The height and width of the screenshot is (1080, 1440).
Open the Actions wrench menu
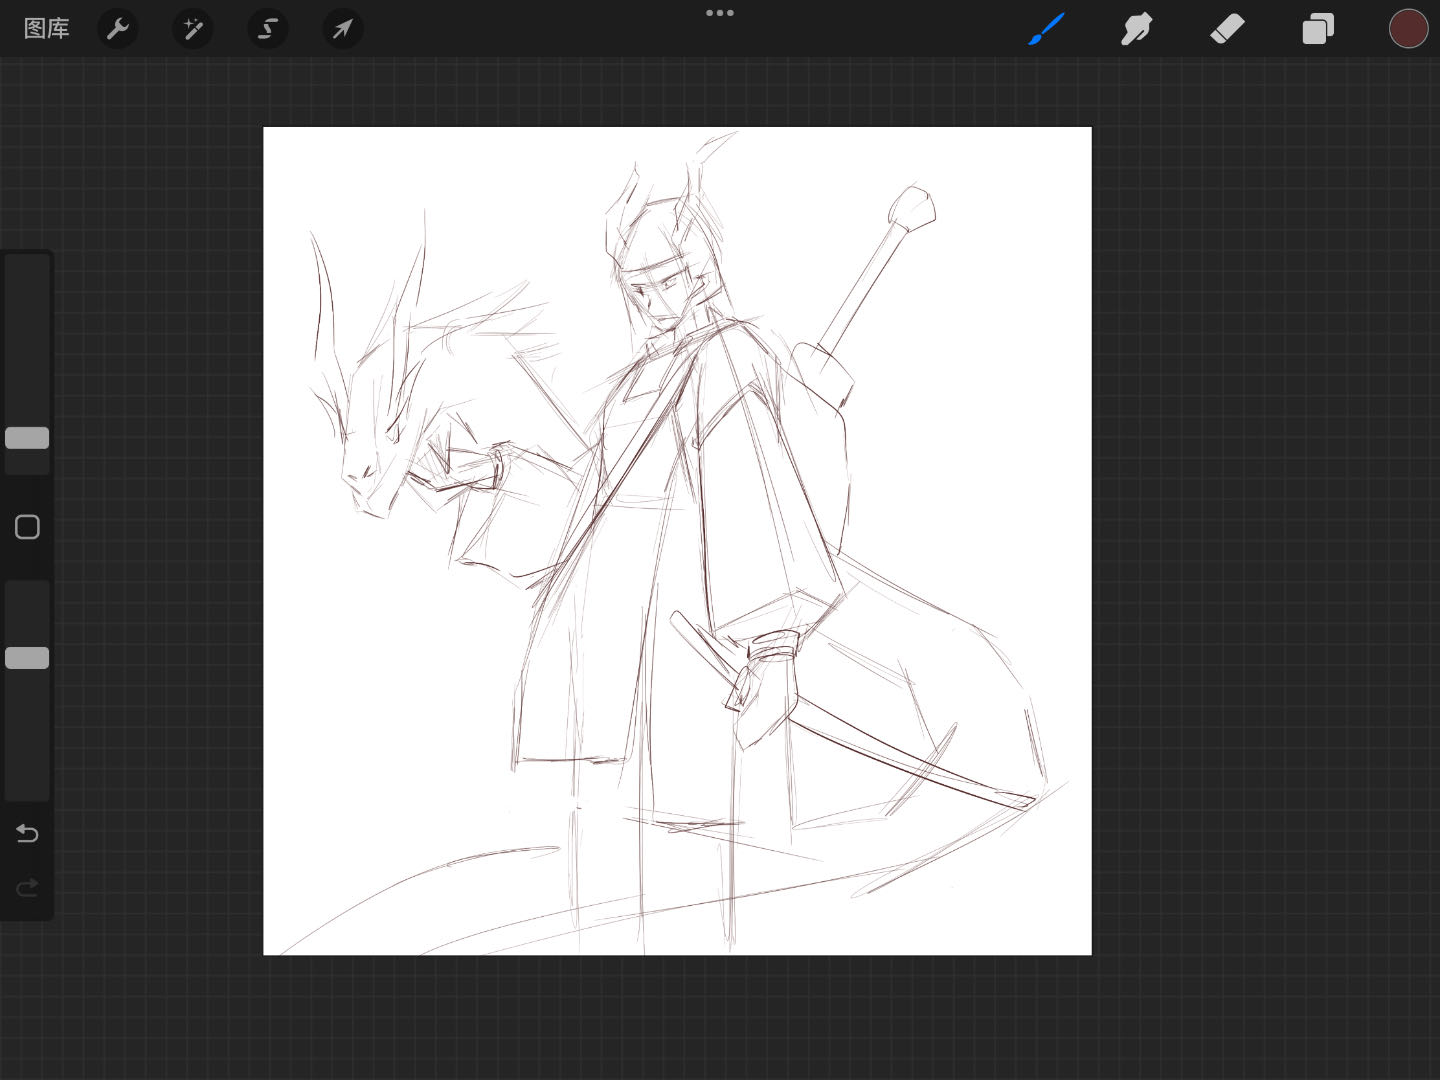tap(118, 29)
